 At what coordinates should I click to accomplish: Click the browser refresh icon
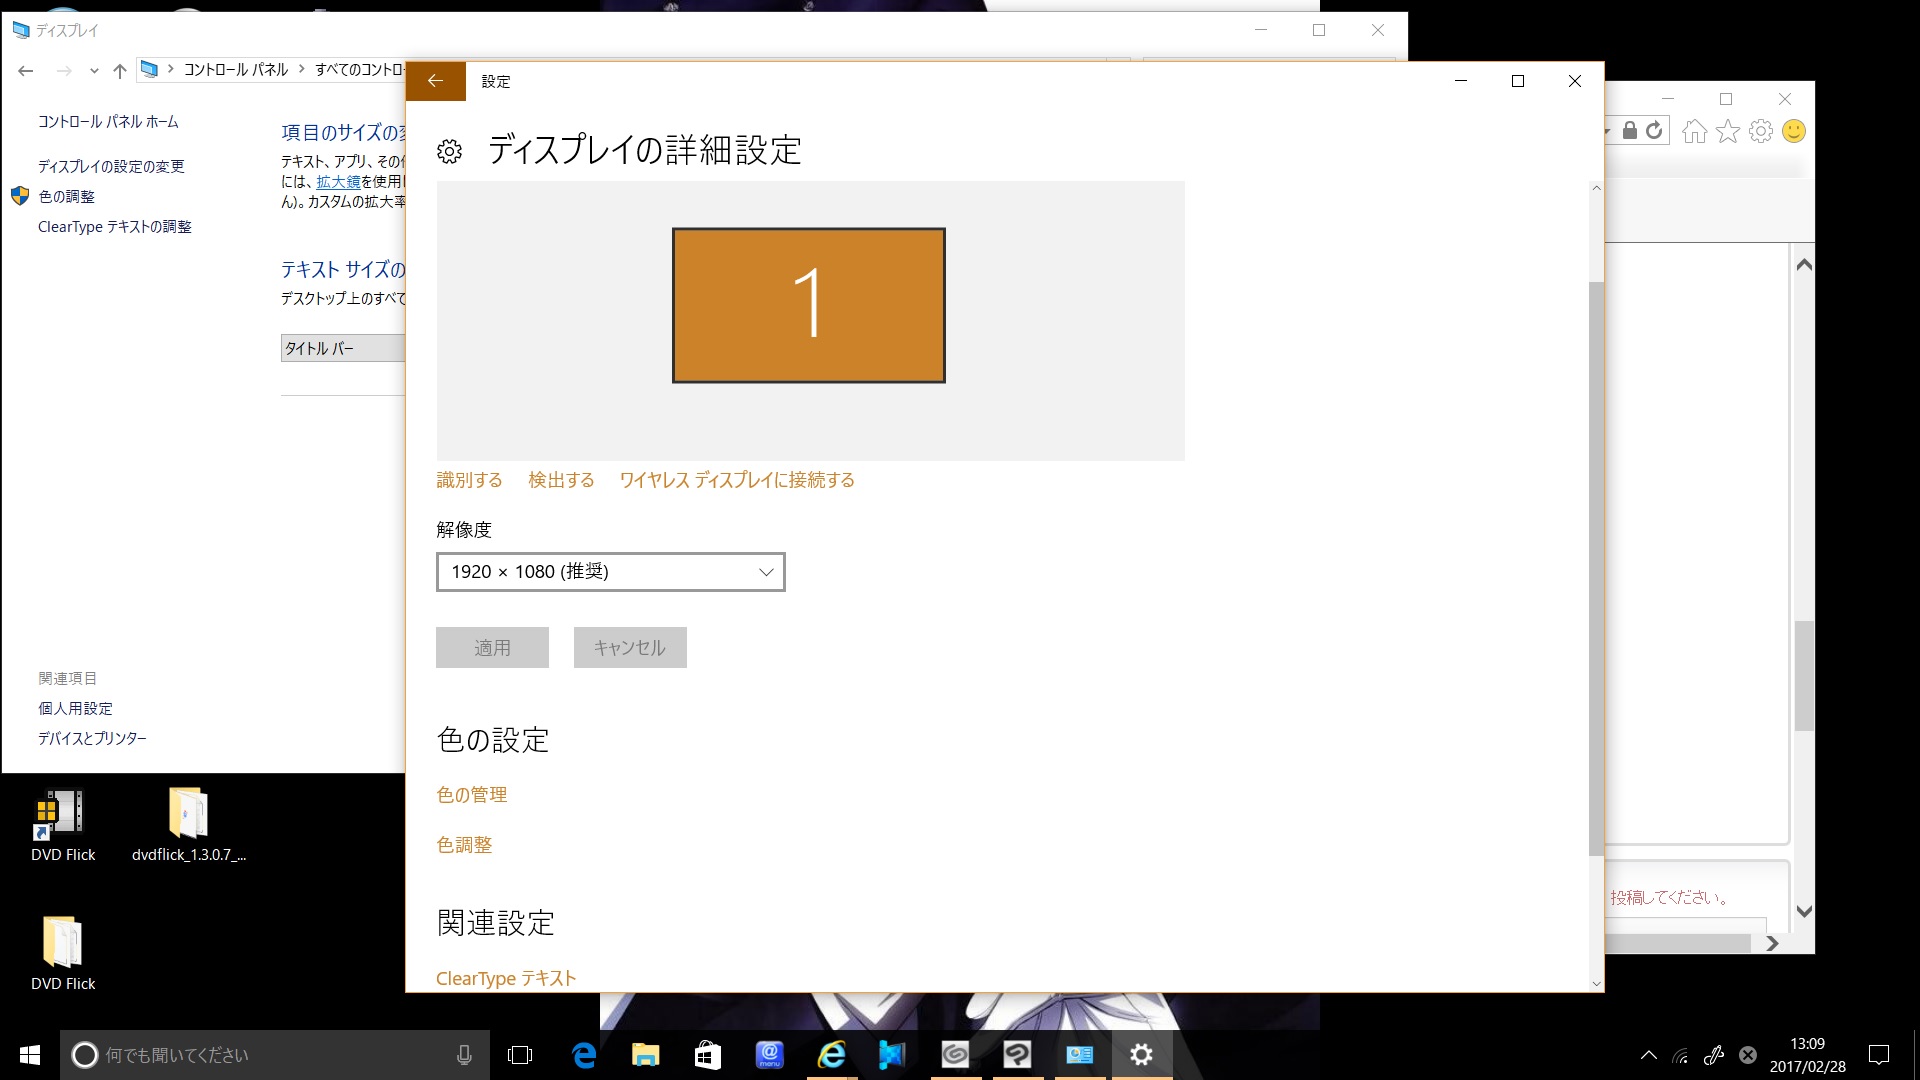tap(1654, 131)
